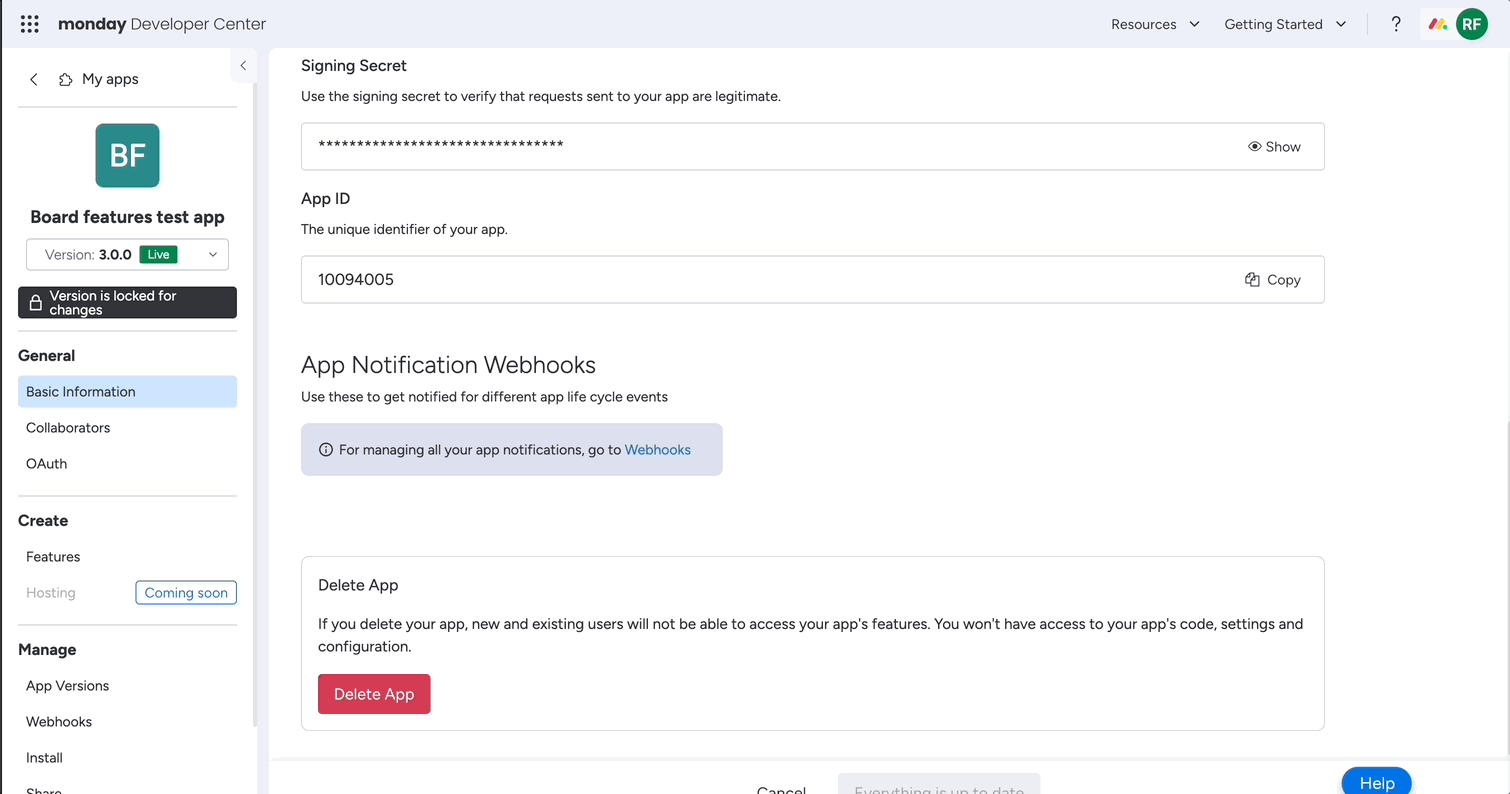Collapse the left sidebar panel

point(243,66)
